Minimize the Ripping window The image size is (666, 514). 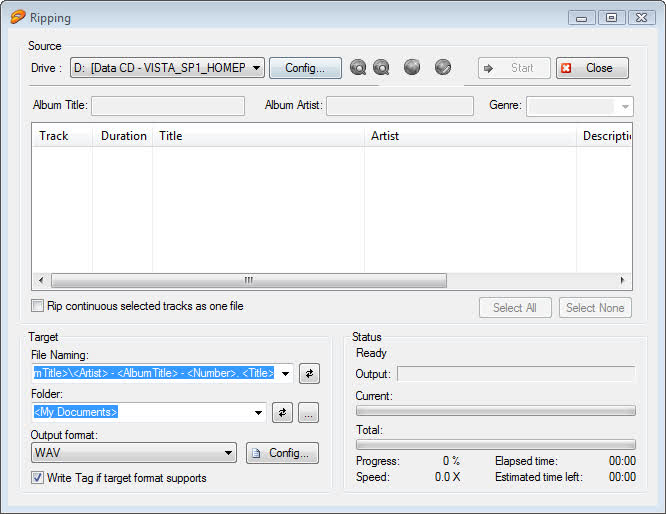(x=581, y=18)
